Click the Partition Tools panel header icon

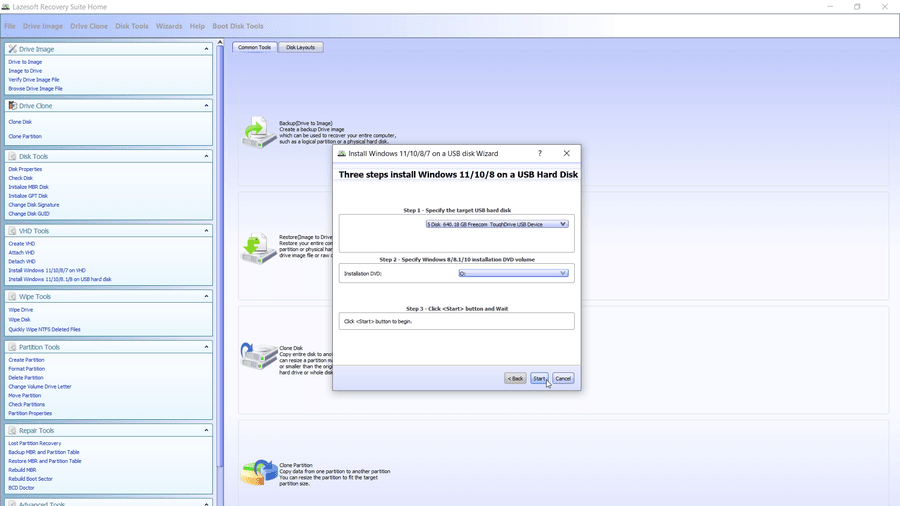tap(13, 347)
